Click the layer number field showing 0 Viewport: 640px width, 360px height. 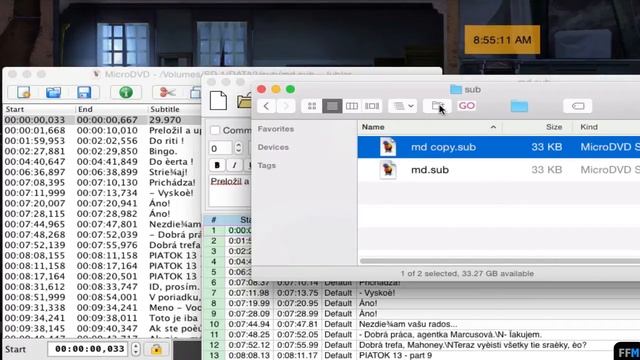(220, 148)
